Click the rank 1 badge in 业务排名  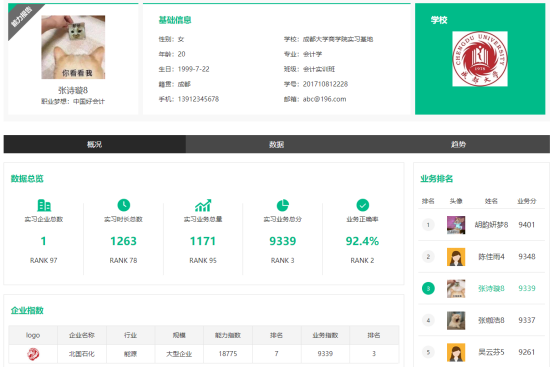pos(428,225)
